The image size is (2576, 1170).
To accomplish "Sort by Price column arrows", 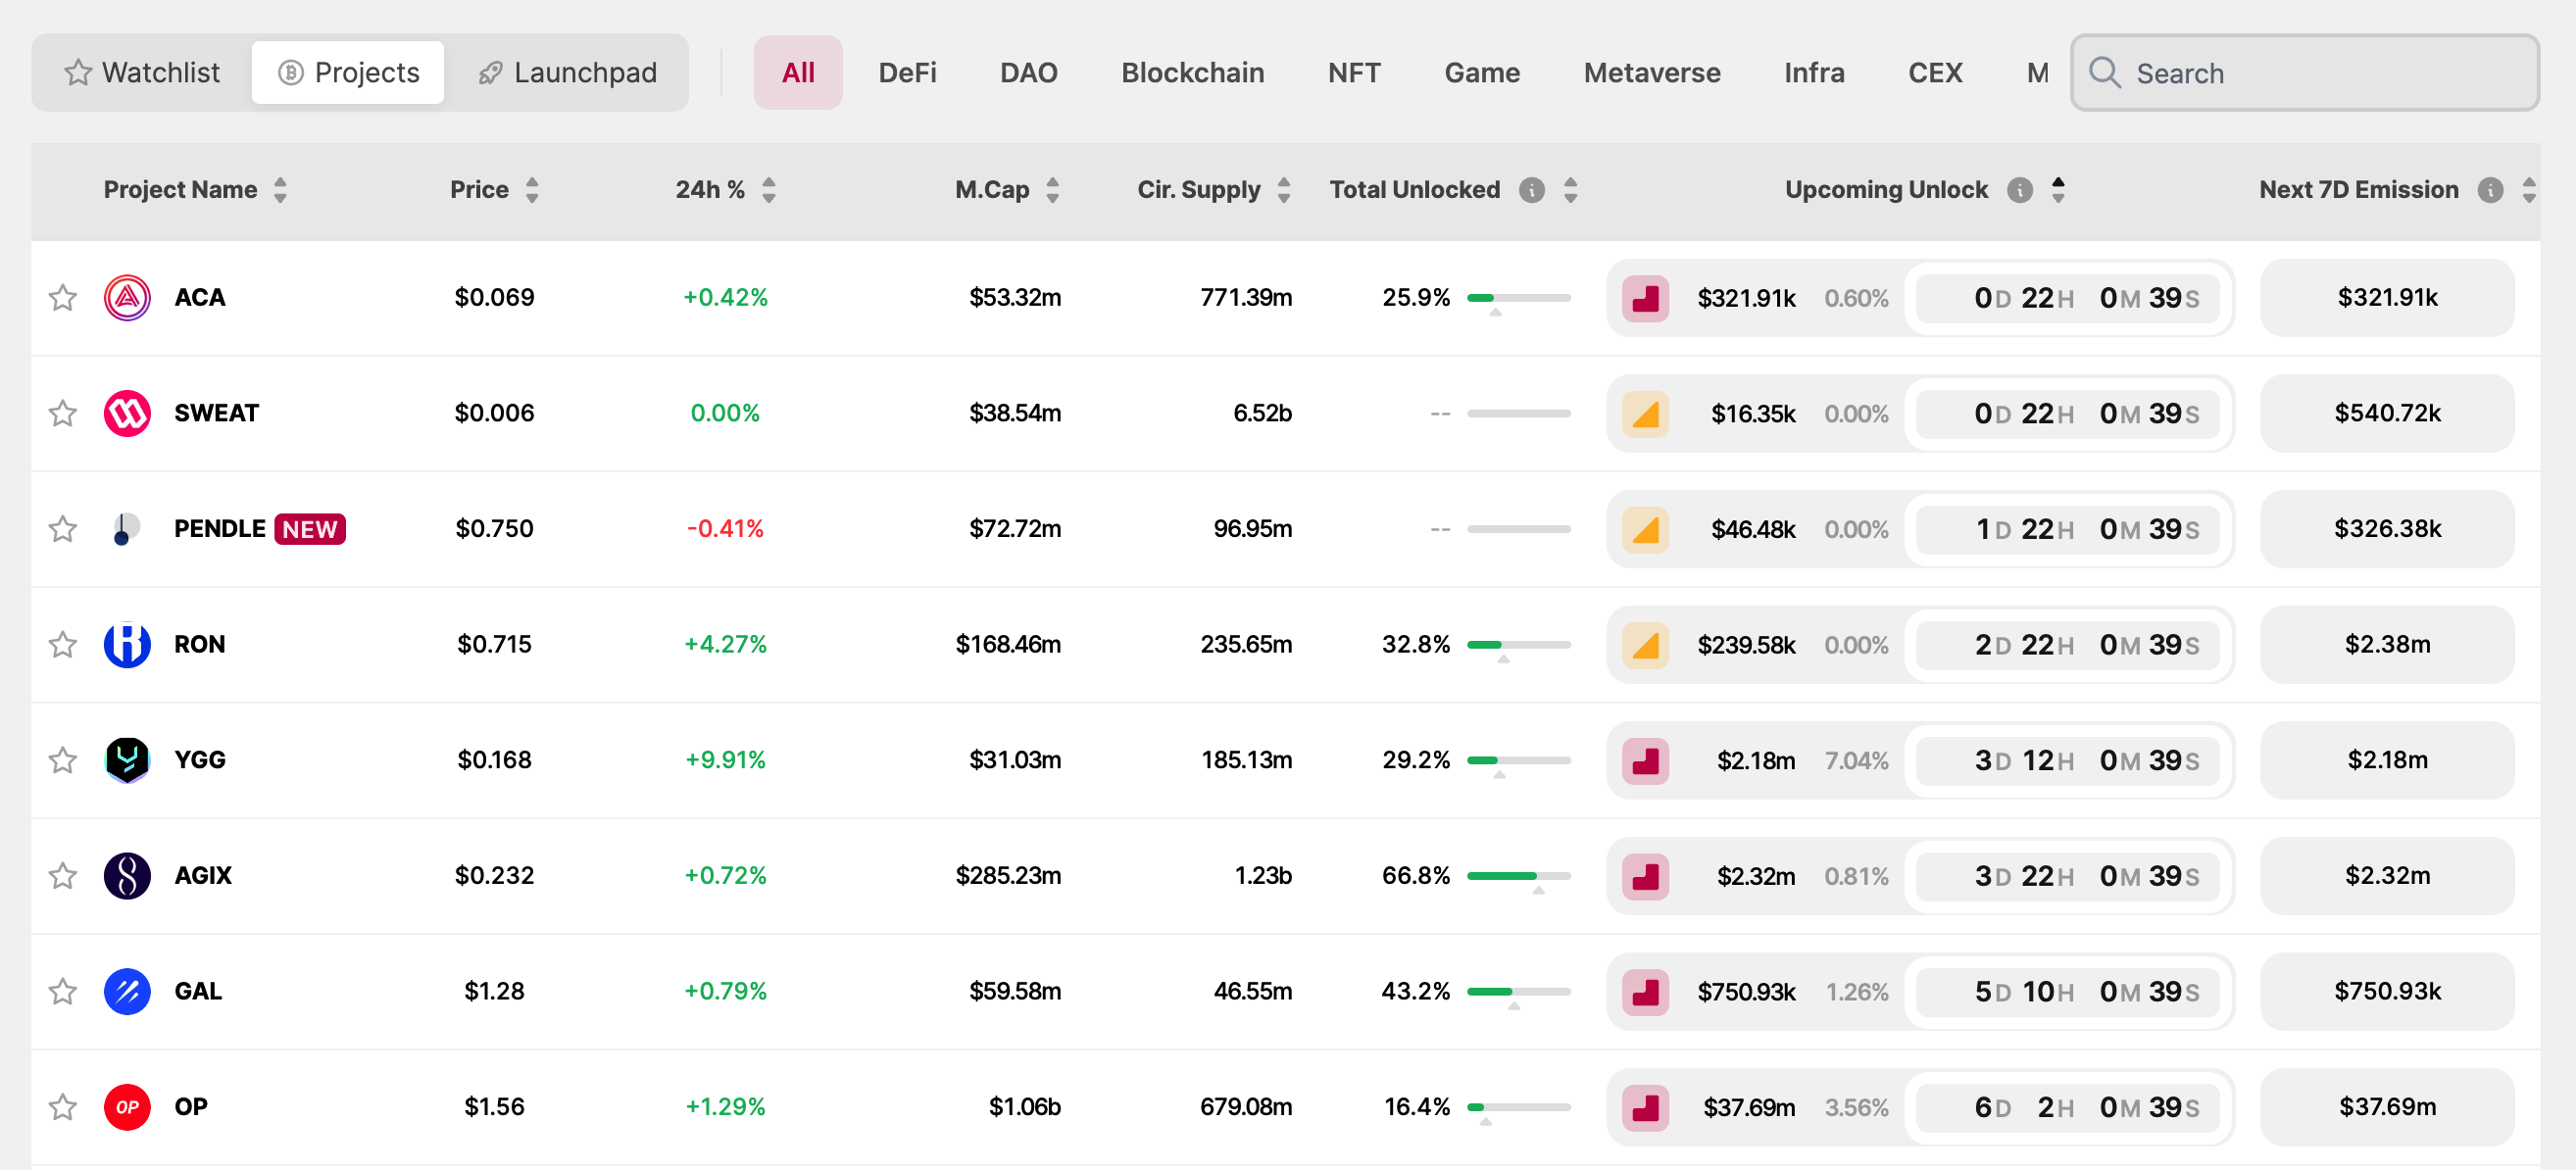I will coord(532,189).
